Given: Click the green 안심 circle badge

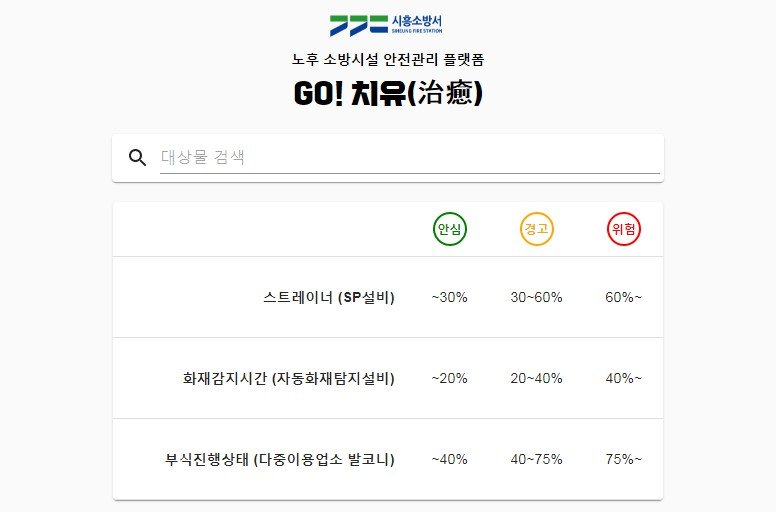Looking at the screenshot, I should pos(449,229).
